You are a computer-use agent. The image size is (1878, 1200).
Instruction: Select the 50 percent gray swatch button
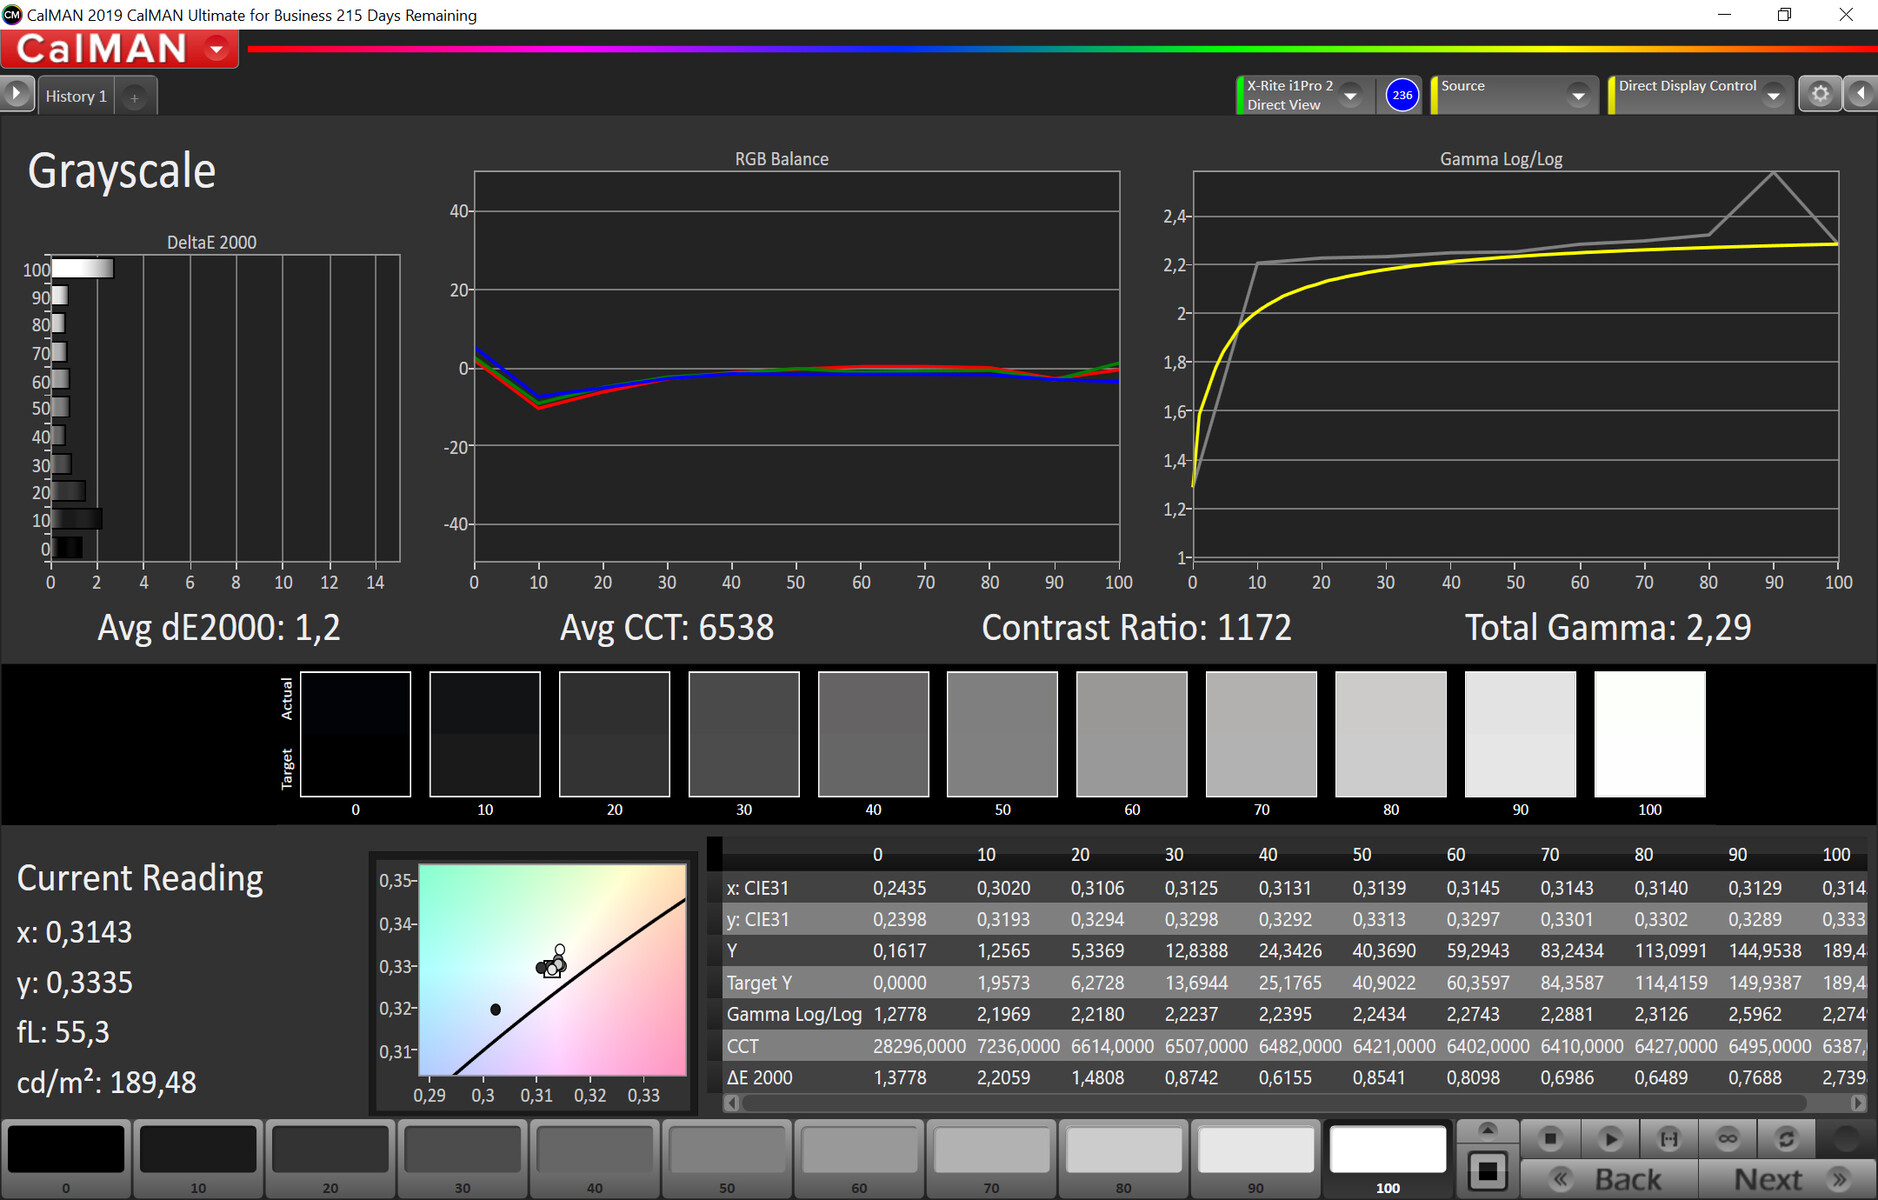[727, 1159]
